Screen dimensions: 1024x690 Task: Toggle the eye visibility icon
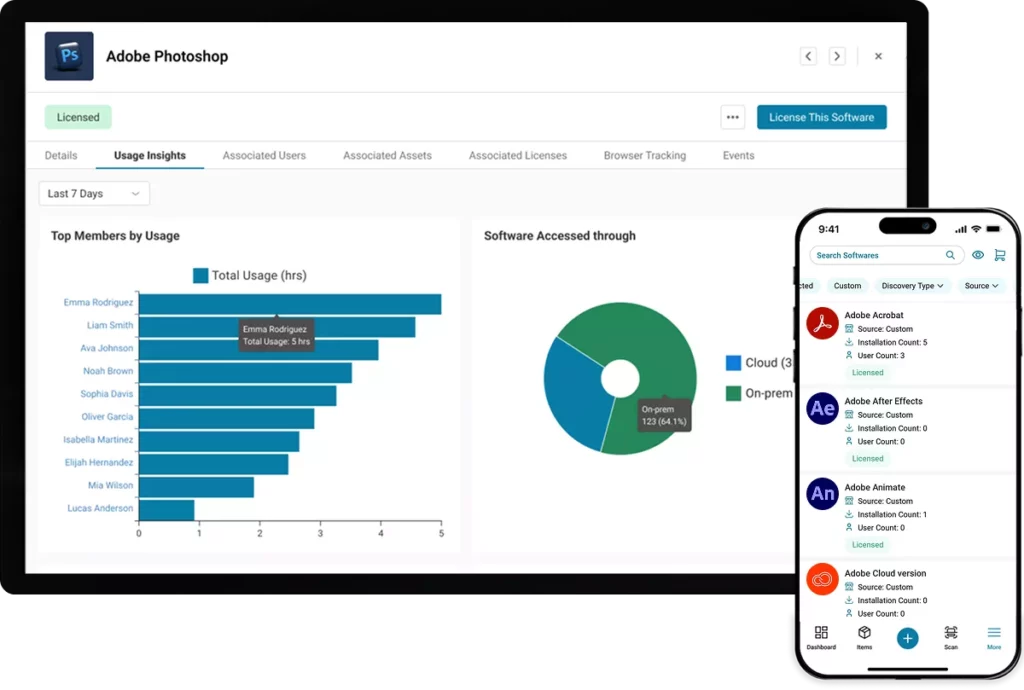pos(978,255)
